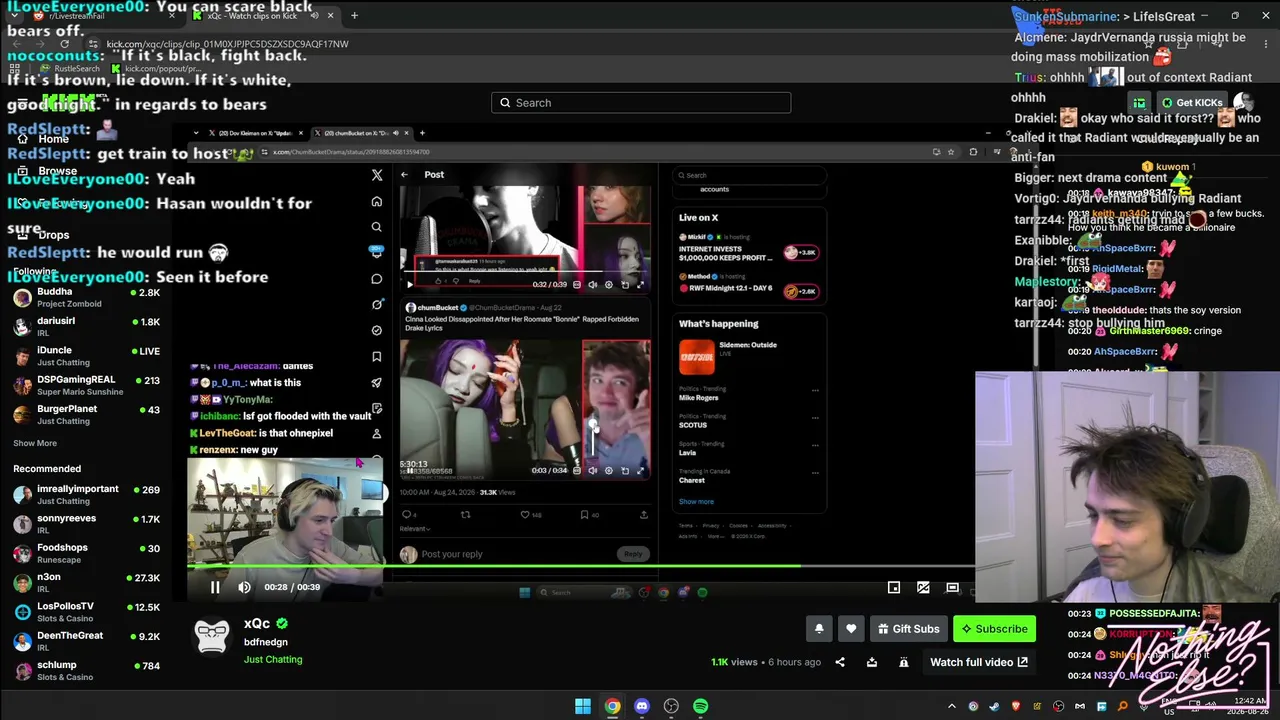Open a new browser tab
Screen dimensions: 1280x720
[354, 15]
